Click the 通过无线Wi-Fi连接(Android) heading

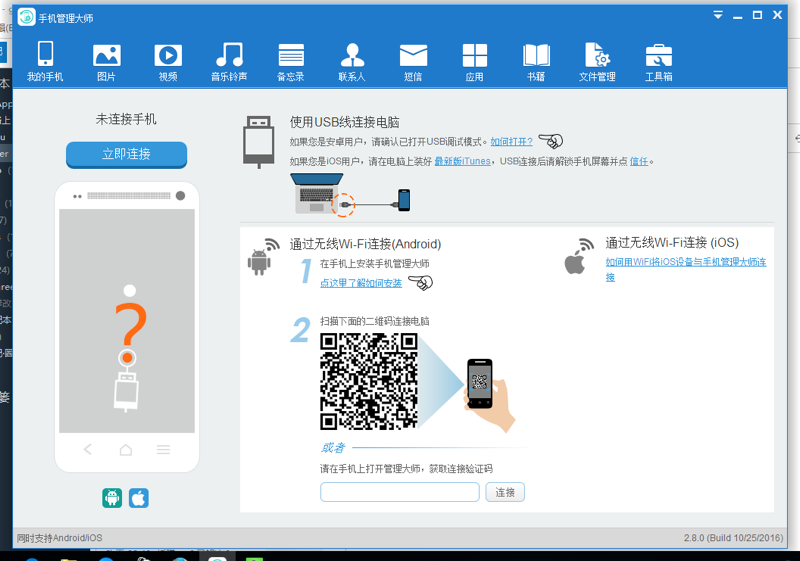click(365, 244)
